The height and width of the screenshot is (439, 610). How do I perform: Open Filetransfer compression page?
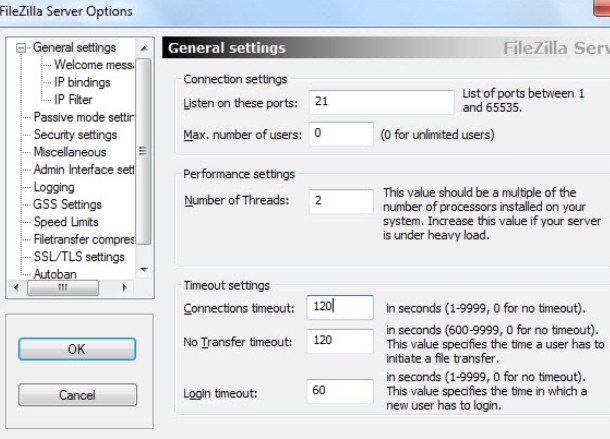coord(84,239)
